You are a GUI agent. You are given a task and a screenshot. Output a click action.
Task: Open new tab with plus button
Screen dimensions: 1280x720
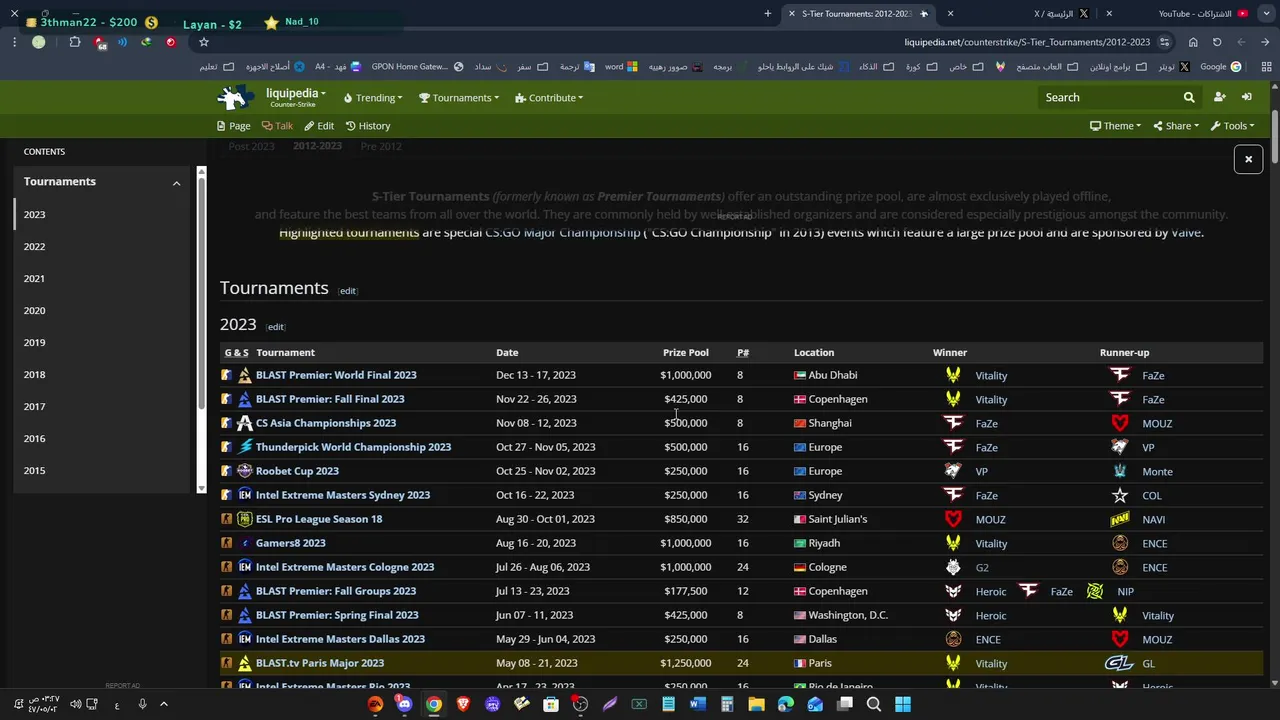point(768,14)
